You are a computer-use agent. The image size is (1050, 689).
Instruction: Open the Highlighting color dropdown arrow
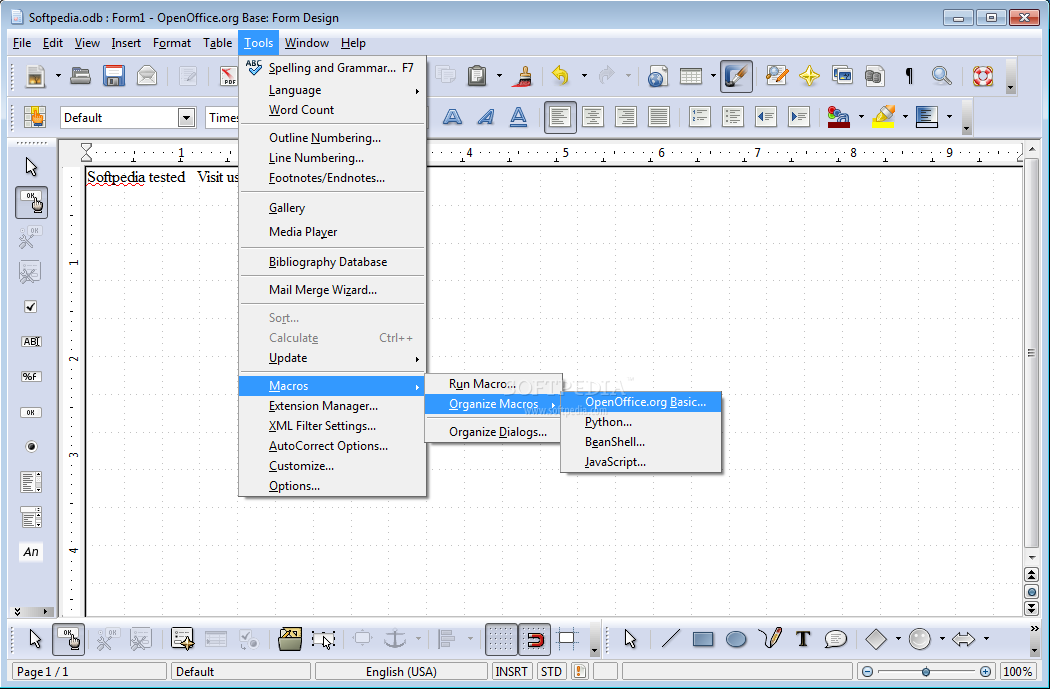tap(905, 117)
